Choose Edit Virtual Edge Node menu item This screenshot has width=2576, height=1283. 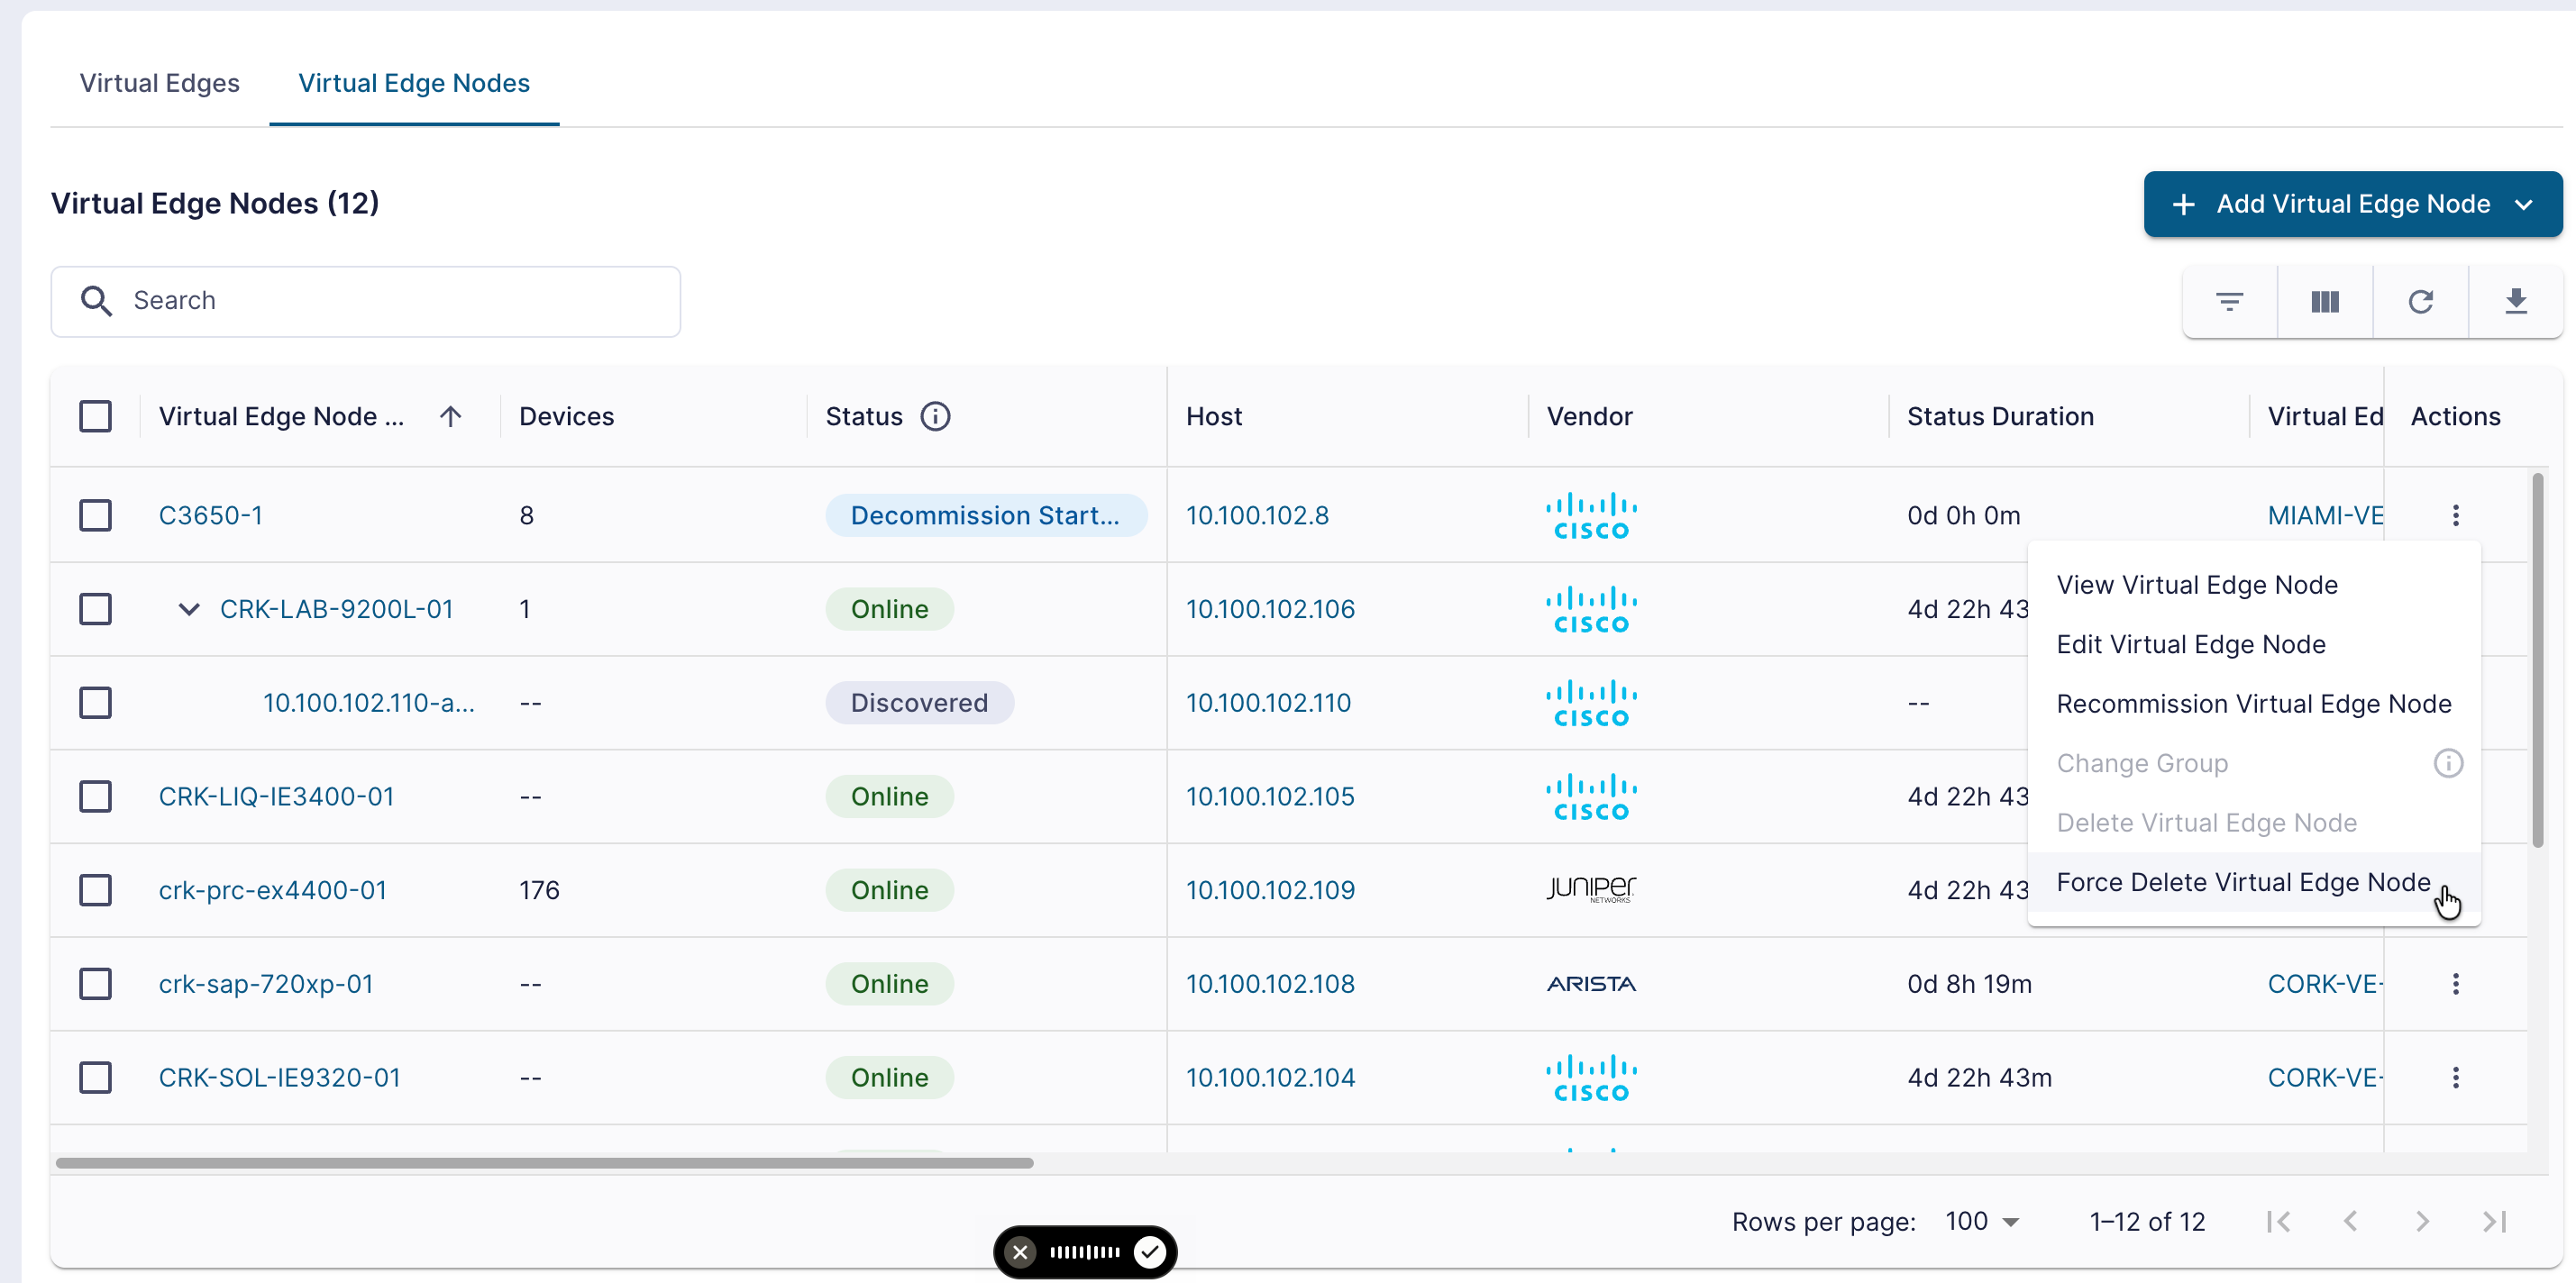pos(2254,644)
